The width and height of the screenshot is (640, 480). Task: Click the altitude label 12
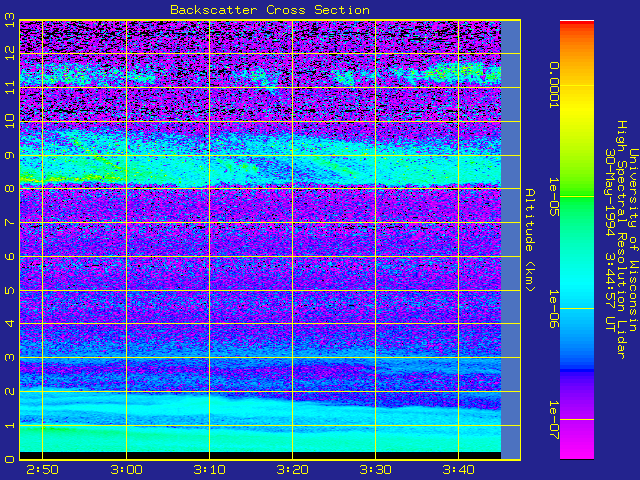tap(10, 53)
